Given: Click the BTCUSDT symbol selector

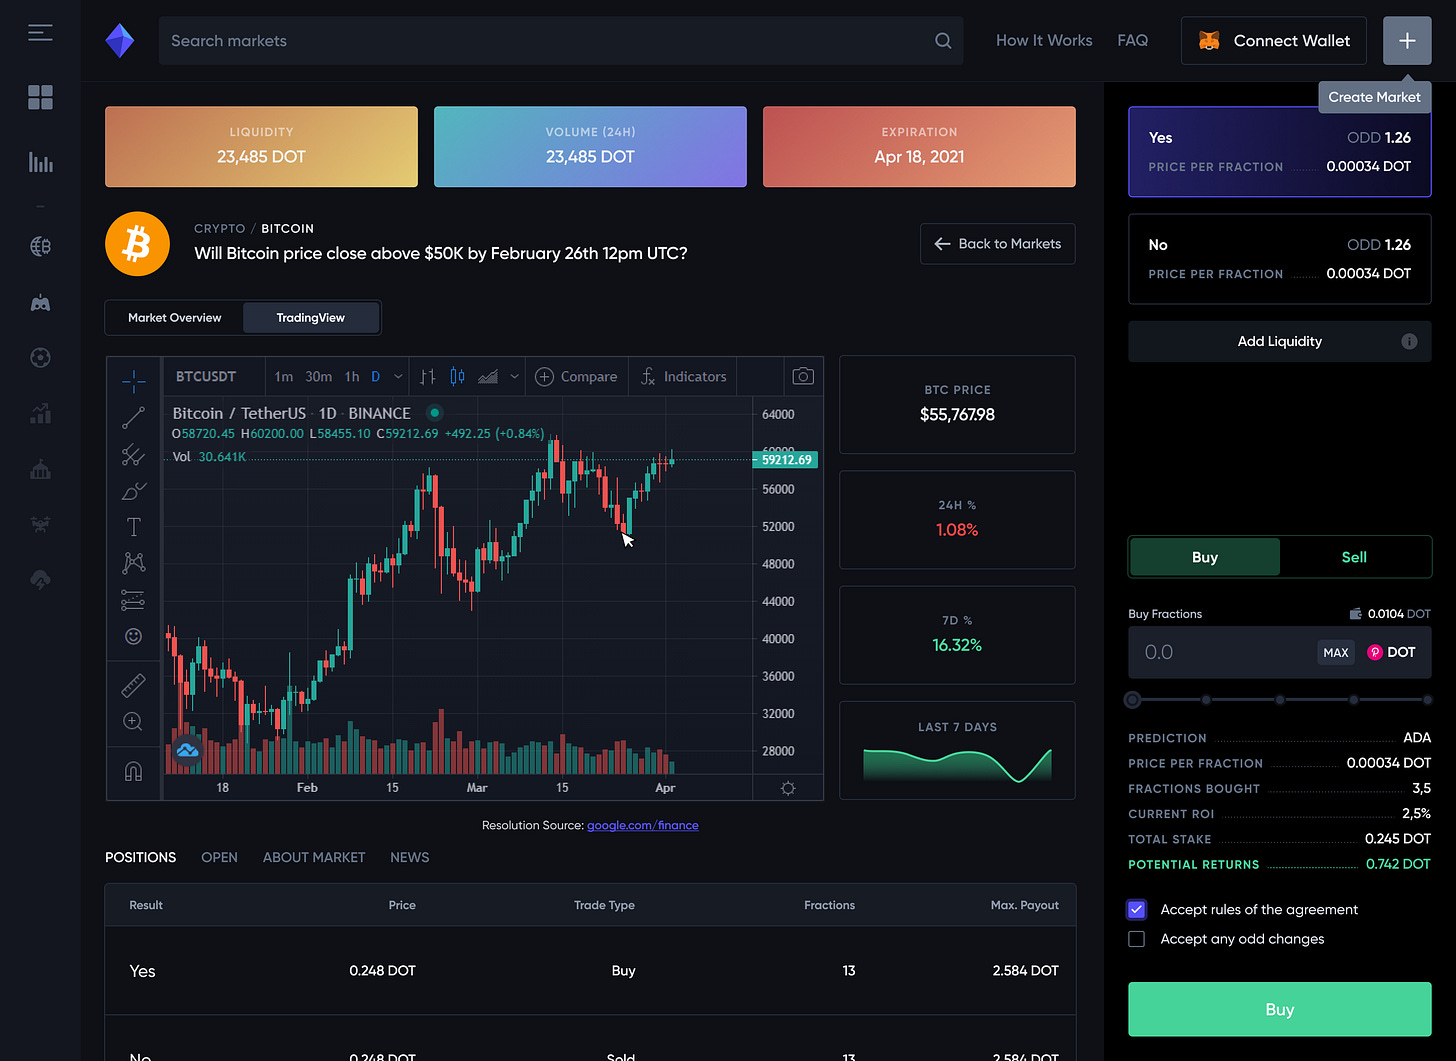Looking at the screenshot, I should pyautogui.click(x=206, y=377).
